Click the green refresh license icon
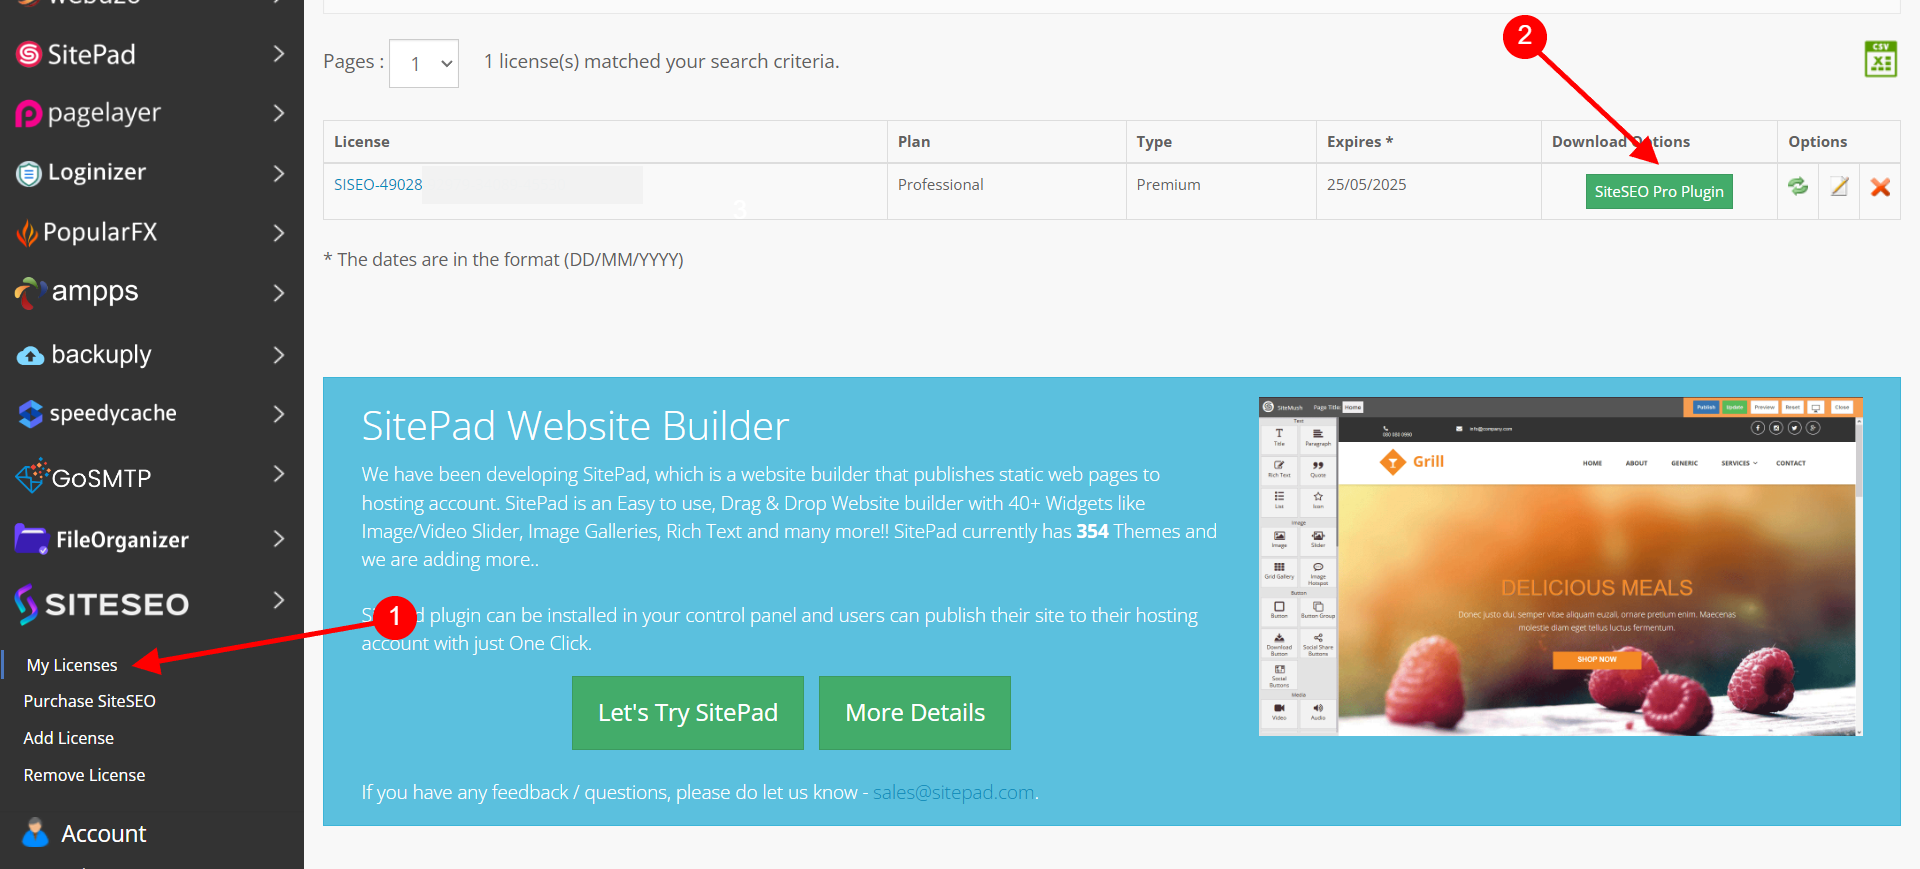The image size is (1920, 869). 1798,186
